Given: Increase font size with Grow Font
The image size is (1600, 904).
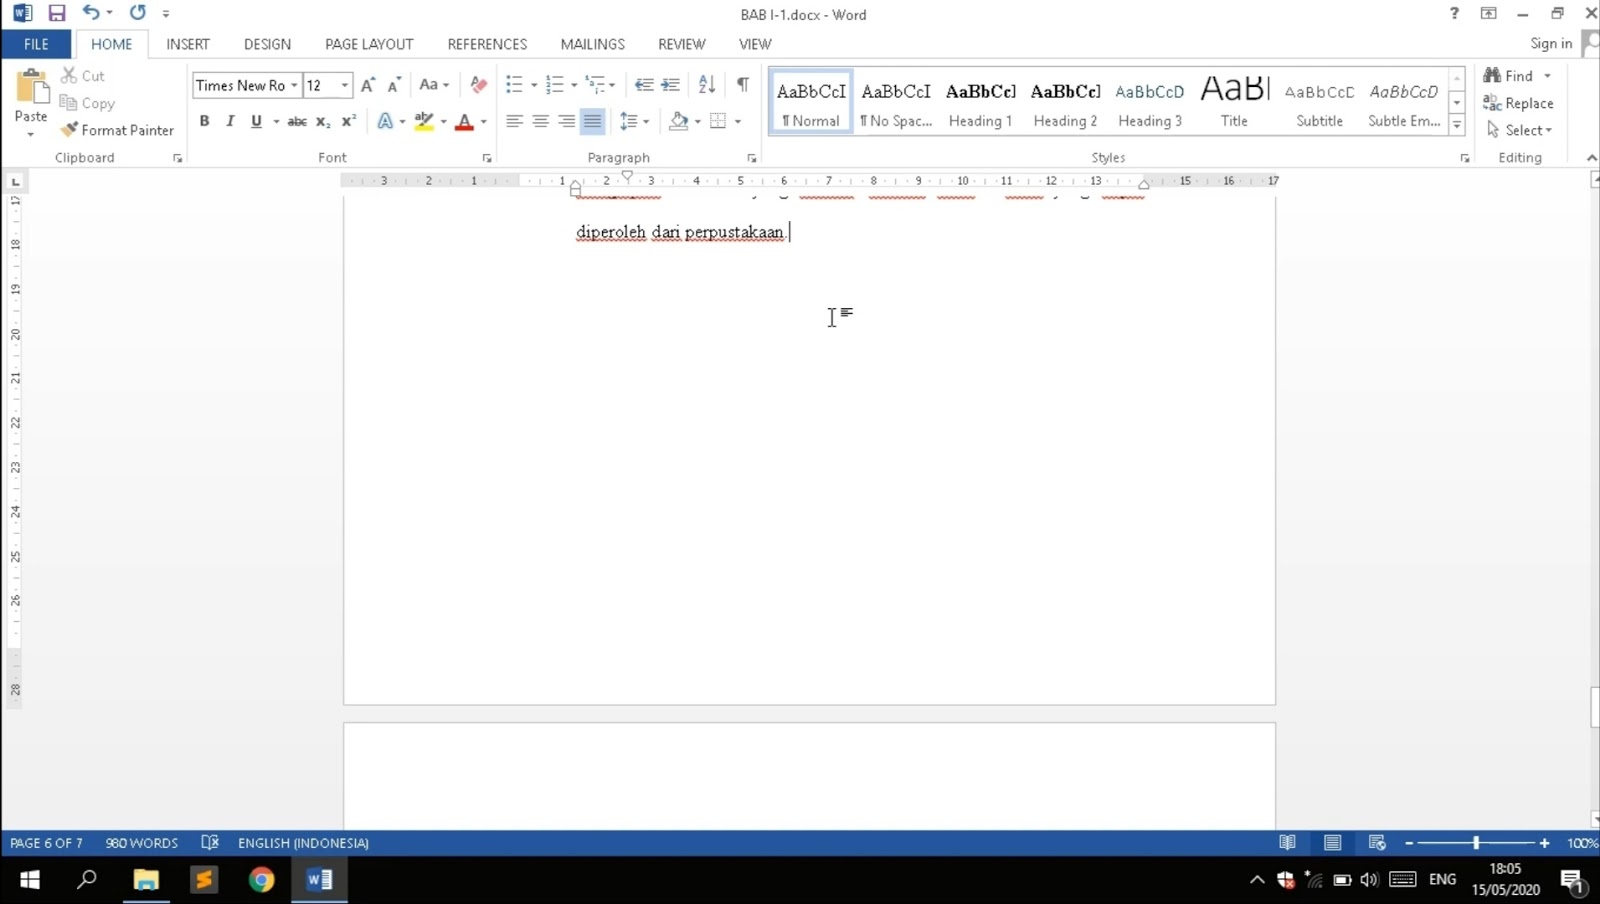Looking at the screenshot, I should tap(368, 85).
